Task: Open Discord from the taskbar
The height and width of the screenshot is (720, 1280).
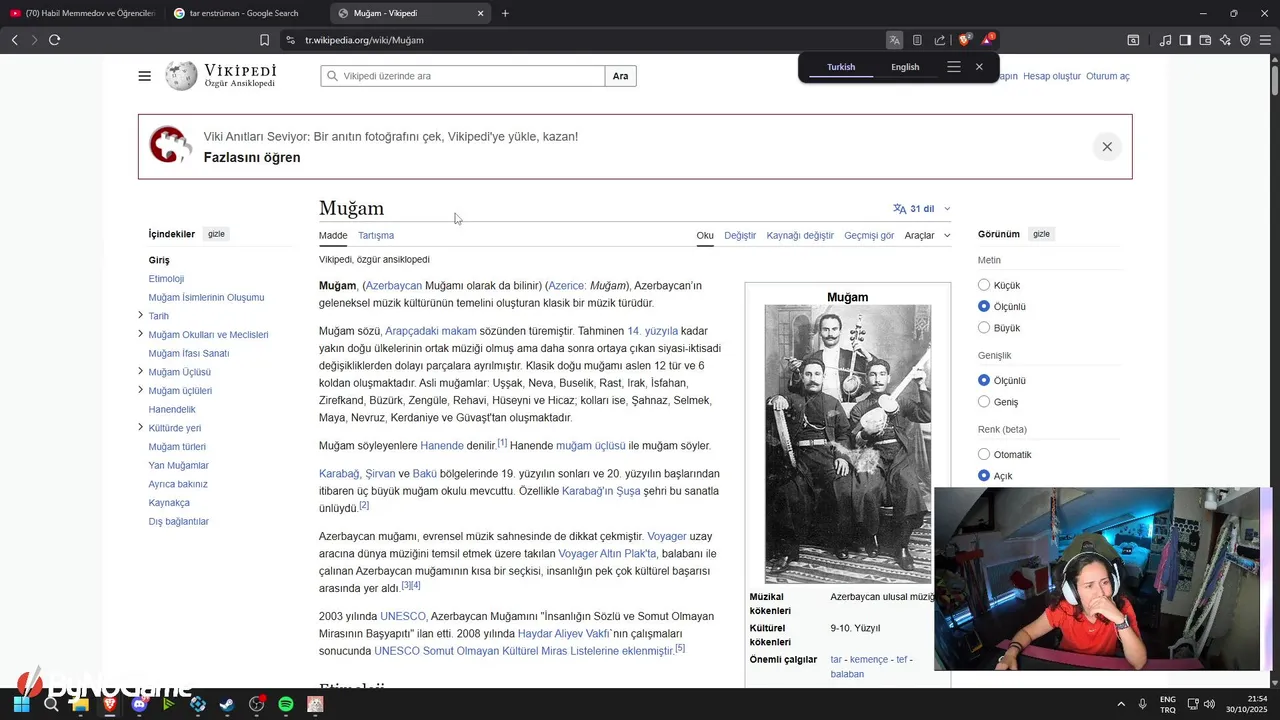Action: (139, 704)
